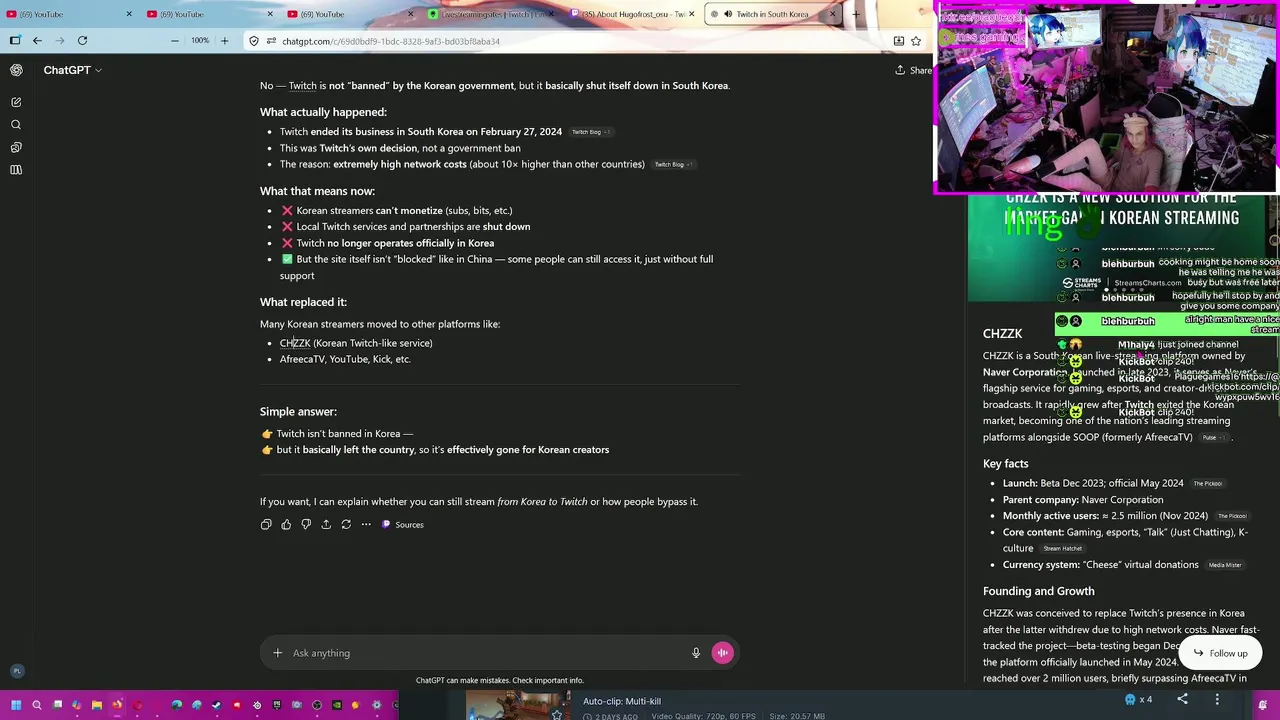The height and width of the screenshot is (720, 1280).
Task: Zoom out with the minus button
Action: (175, 41)
